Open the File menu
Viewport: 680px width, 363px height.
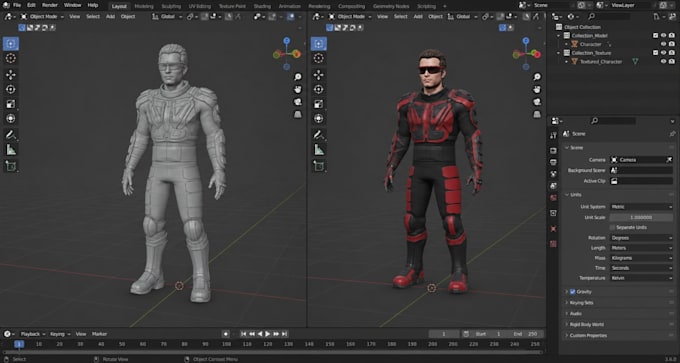pos(17,5)
